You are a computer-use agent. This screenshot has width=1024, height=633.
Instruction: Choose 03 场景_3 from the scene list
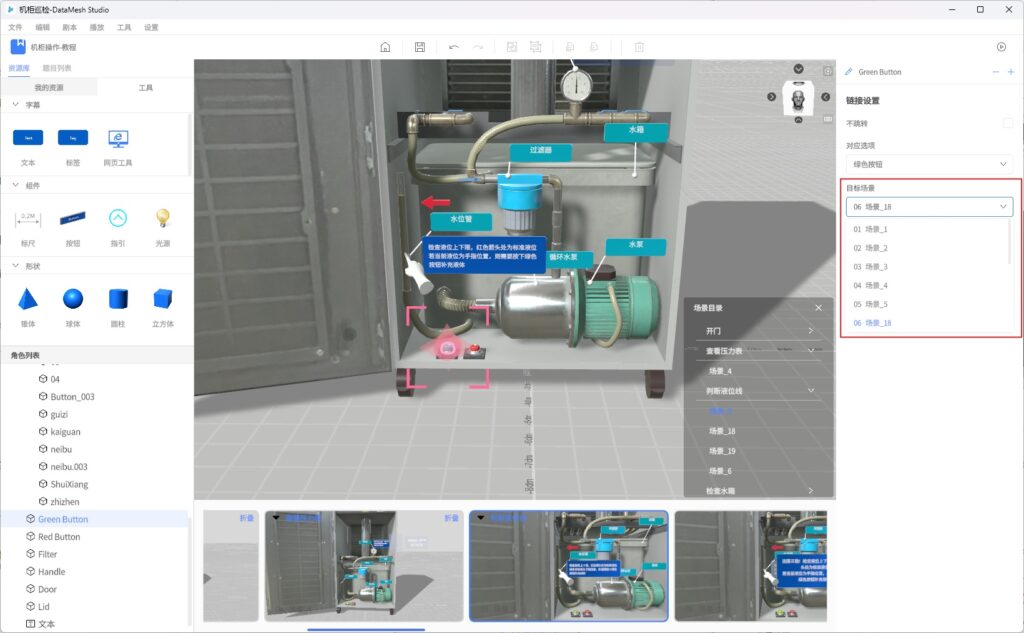pyautogui.click(x=871, y=267)
